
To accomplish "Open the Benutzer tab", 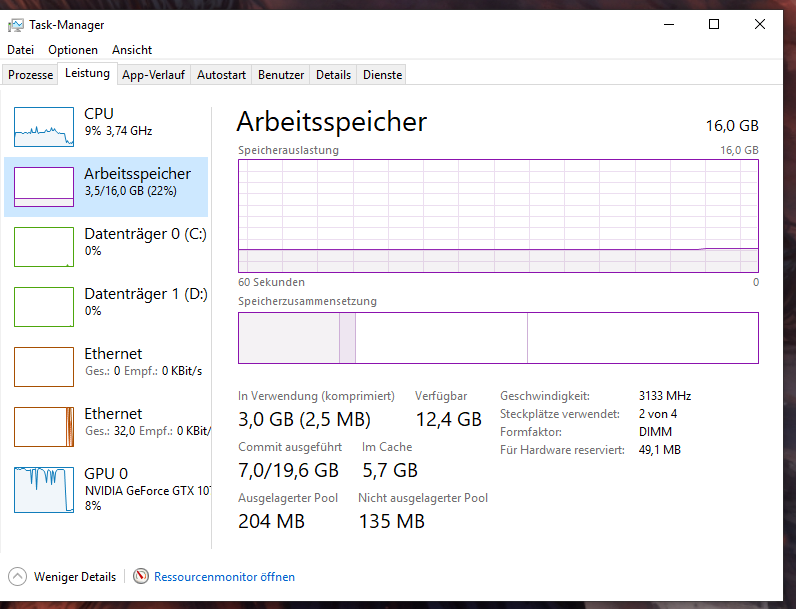I will coord(281,75).
